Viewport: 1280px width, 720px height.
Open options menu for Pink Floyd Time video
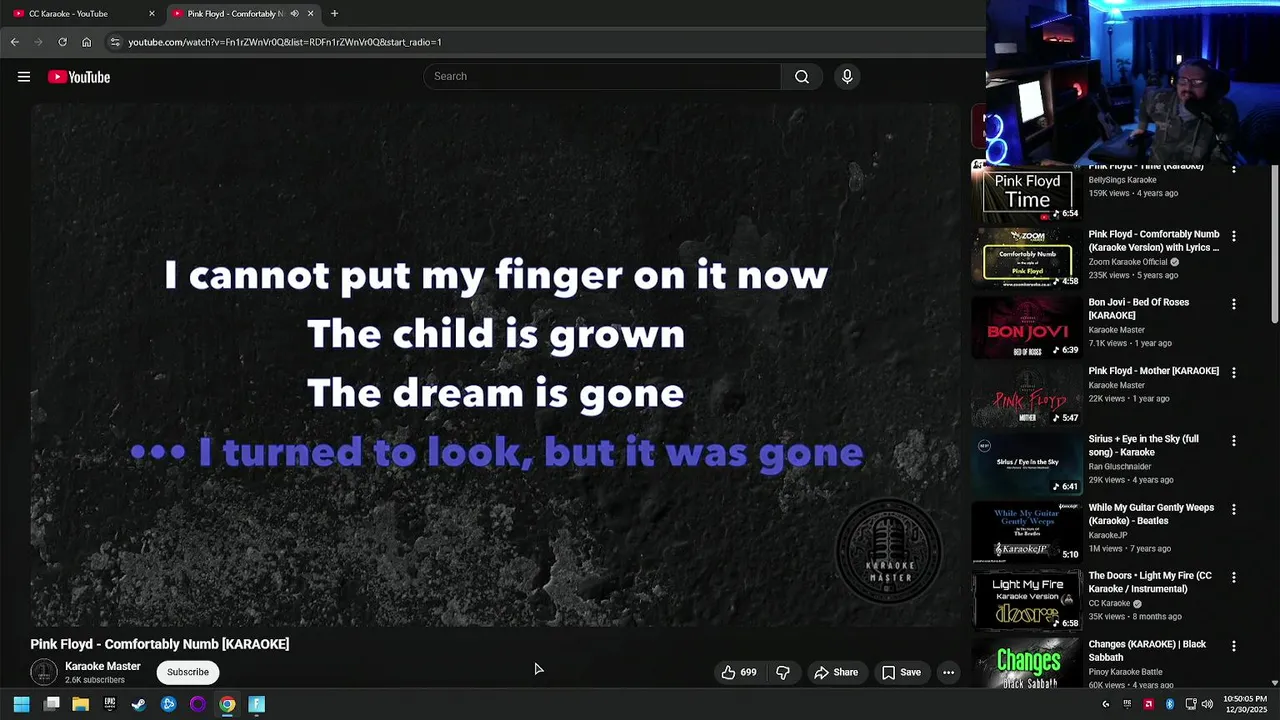click(x=1233, y=170)
